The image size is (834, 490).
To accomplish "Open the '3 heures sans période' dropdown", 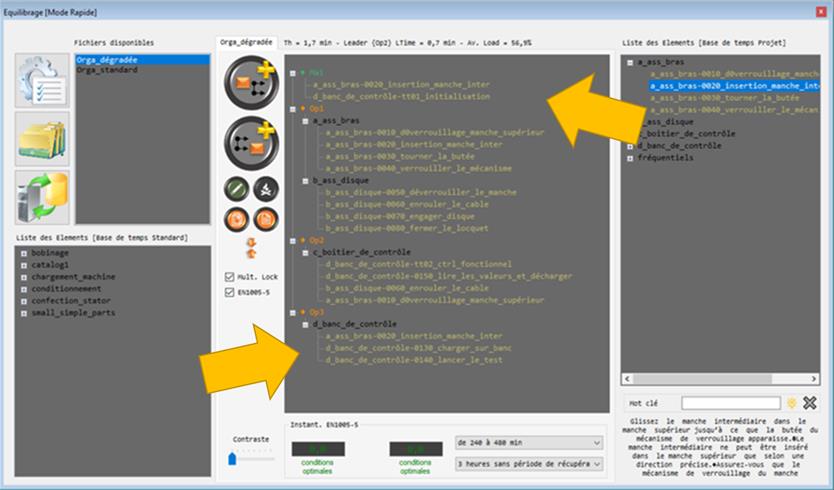I will tap(529, 464).
